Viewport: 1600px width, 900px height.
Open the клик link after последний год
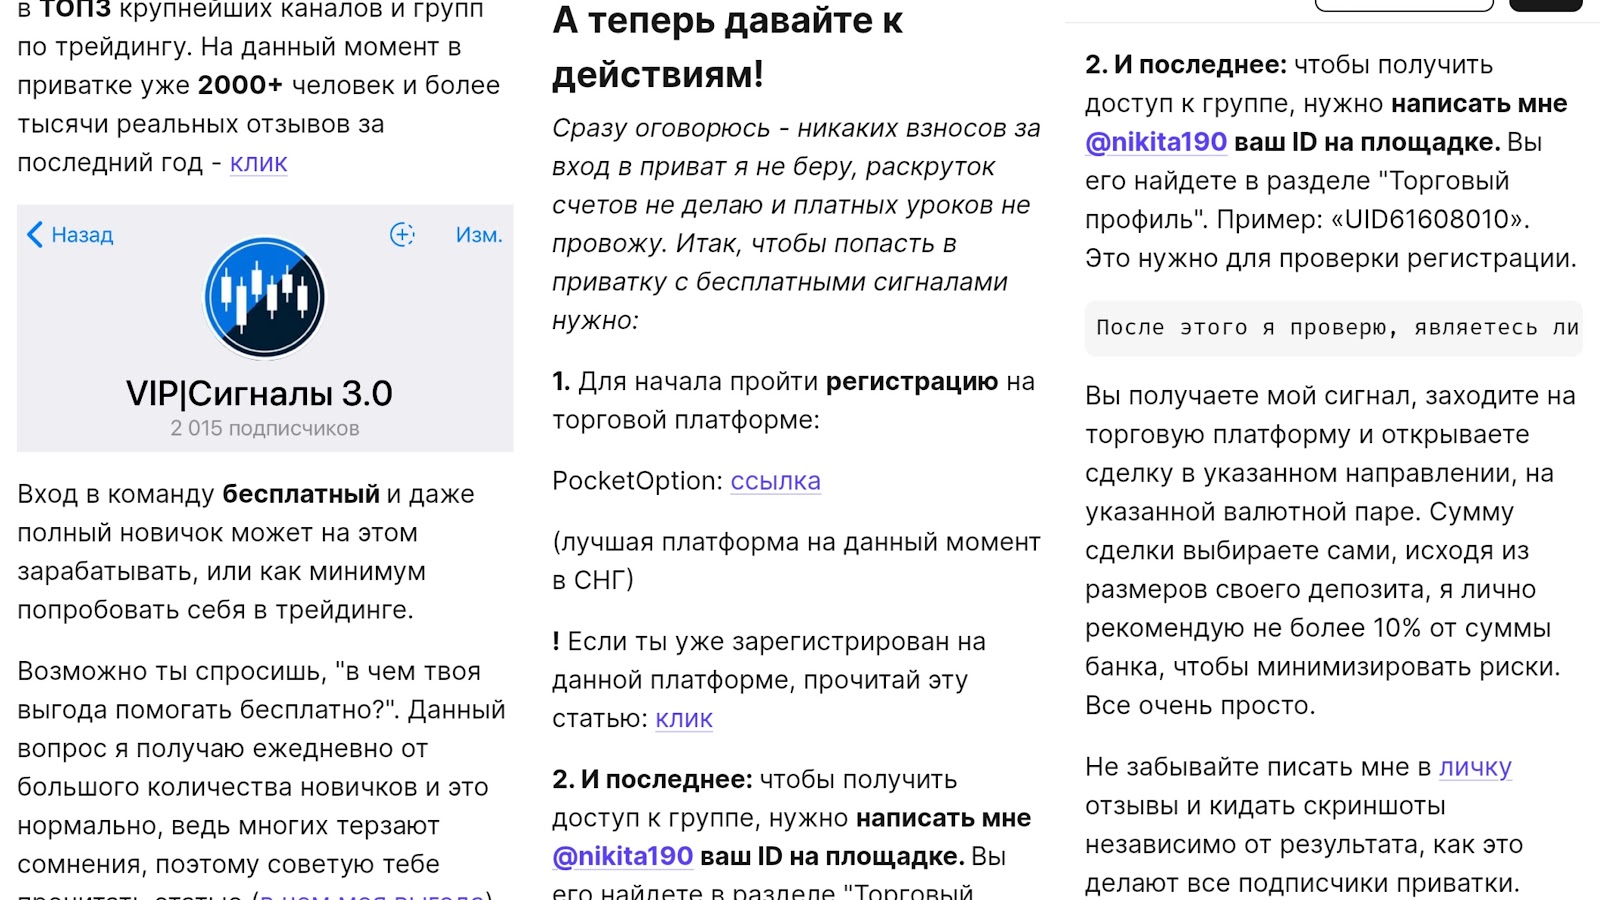(x=259, y=163)
